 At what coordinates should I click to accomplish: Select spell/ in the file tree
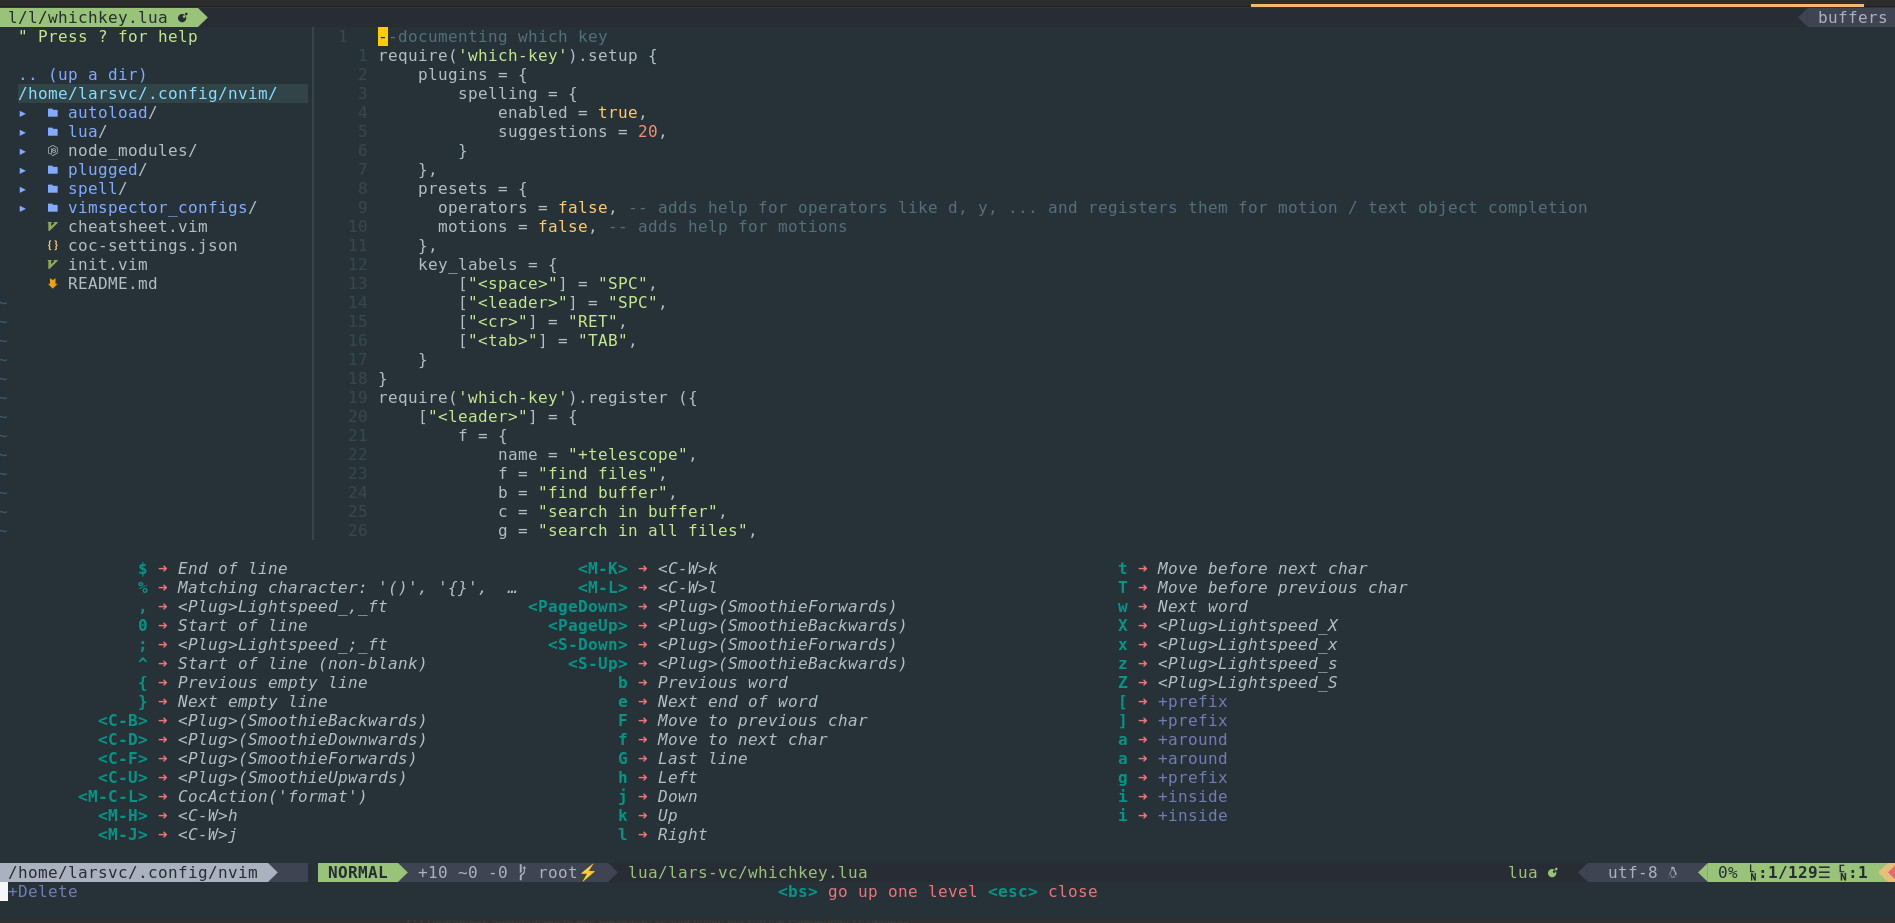tap(96, 188)
